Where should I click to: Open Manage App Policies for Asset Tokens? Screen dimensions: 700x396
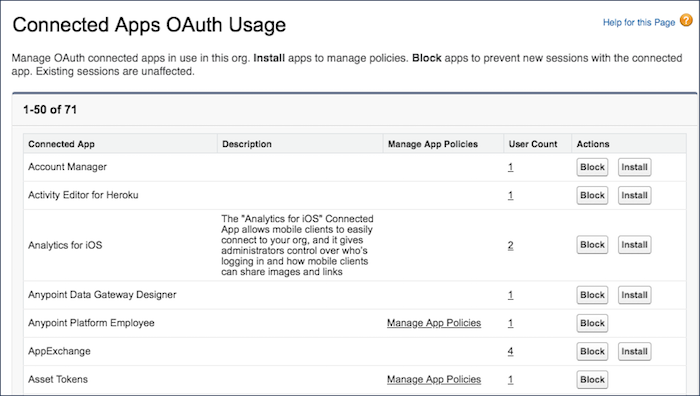434,379
